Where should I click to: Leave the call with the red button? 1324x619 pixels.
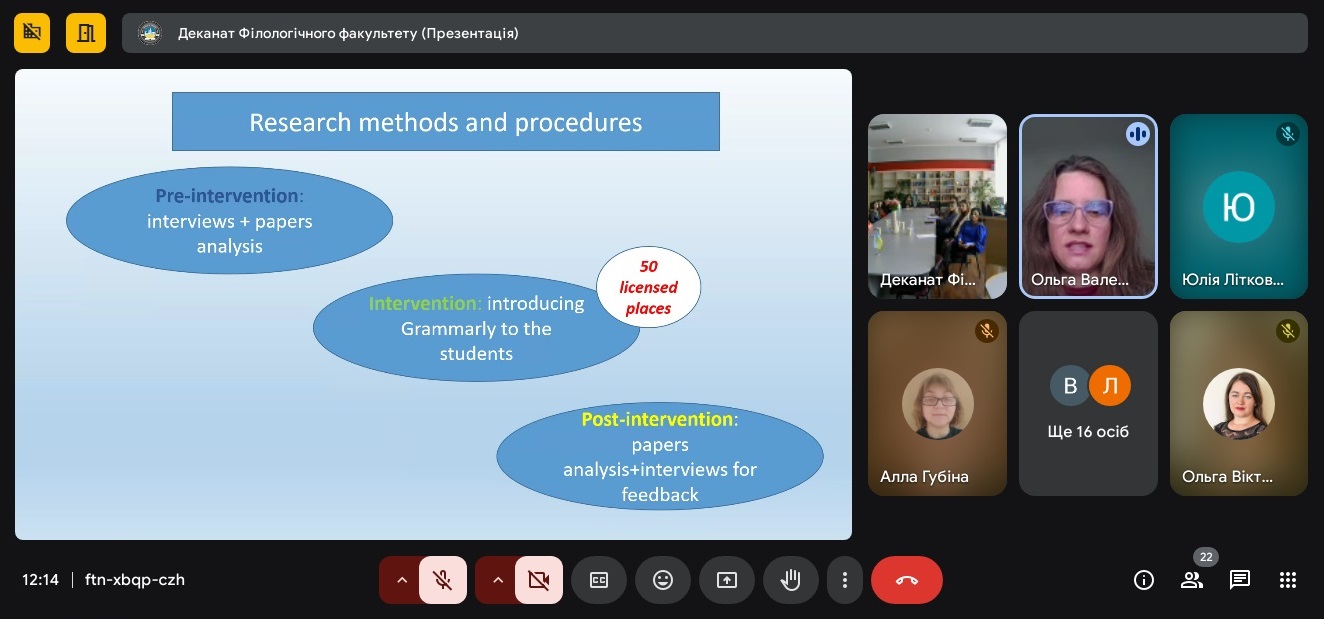[907, 580]
